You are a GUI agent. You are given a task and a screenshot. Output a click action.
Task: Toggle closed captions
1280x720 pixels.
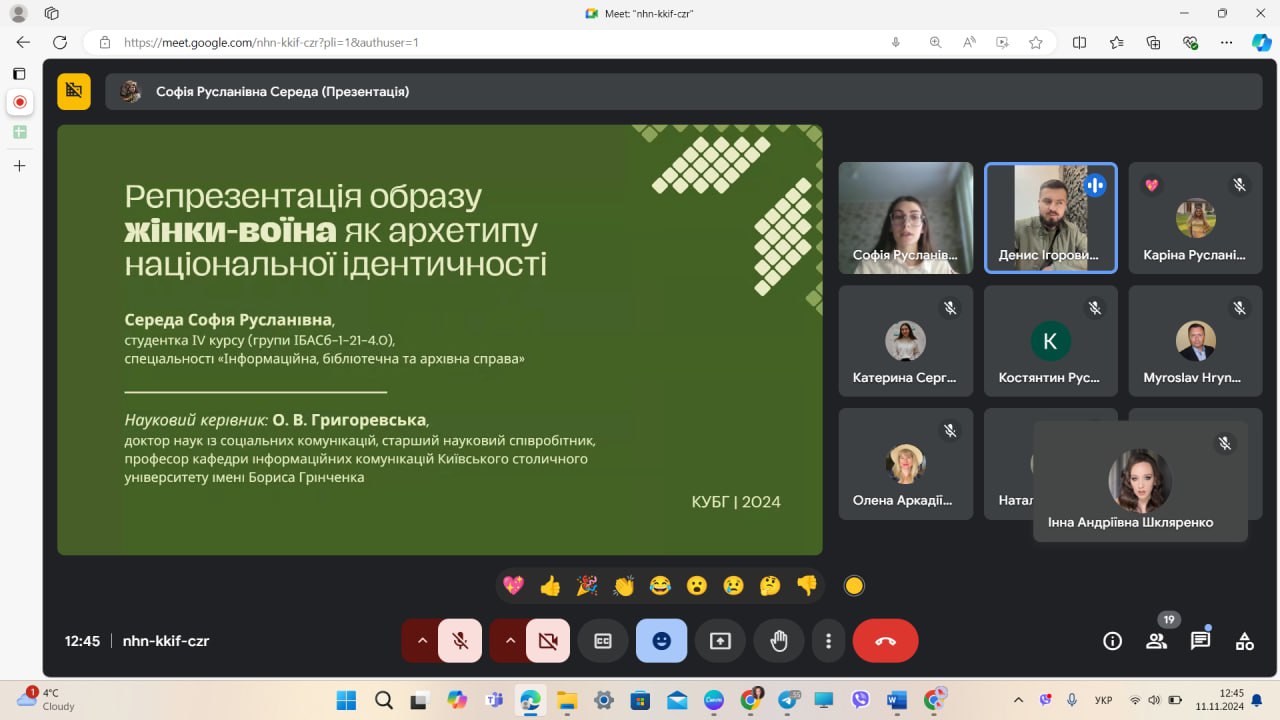603,641
